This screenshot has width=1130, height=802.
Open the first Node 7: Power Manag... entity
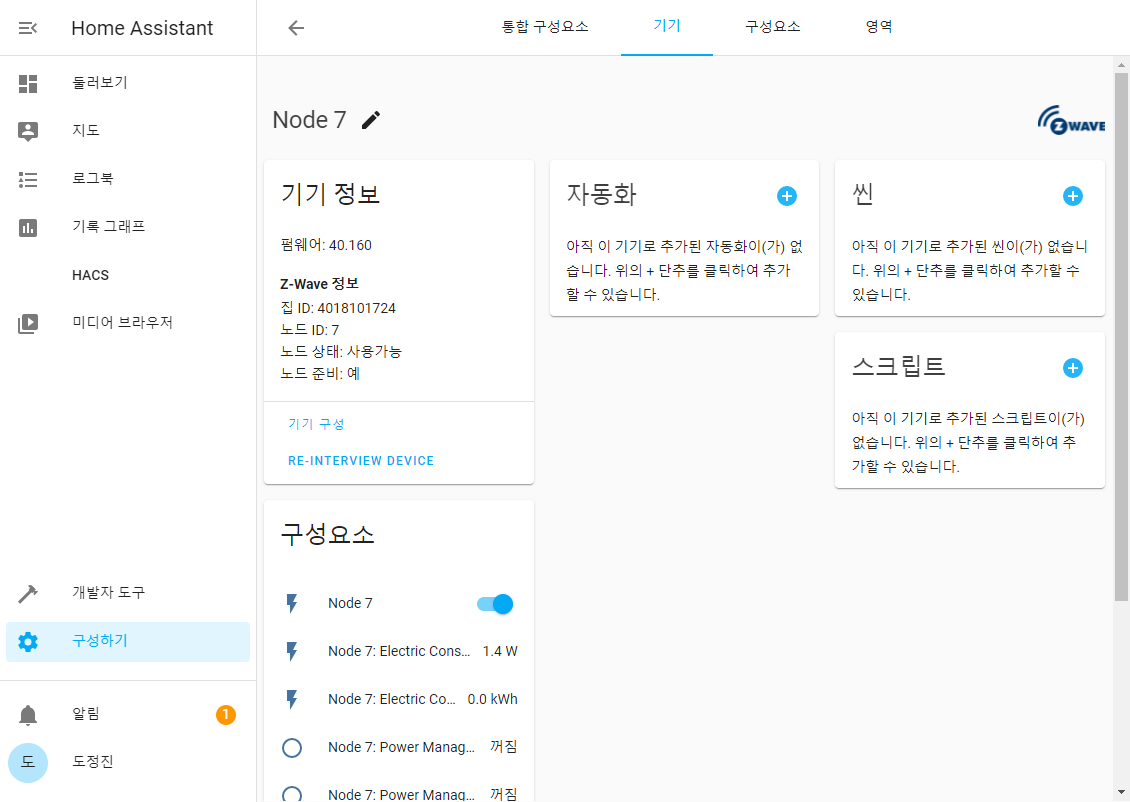(399, 747)
